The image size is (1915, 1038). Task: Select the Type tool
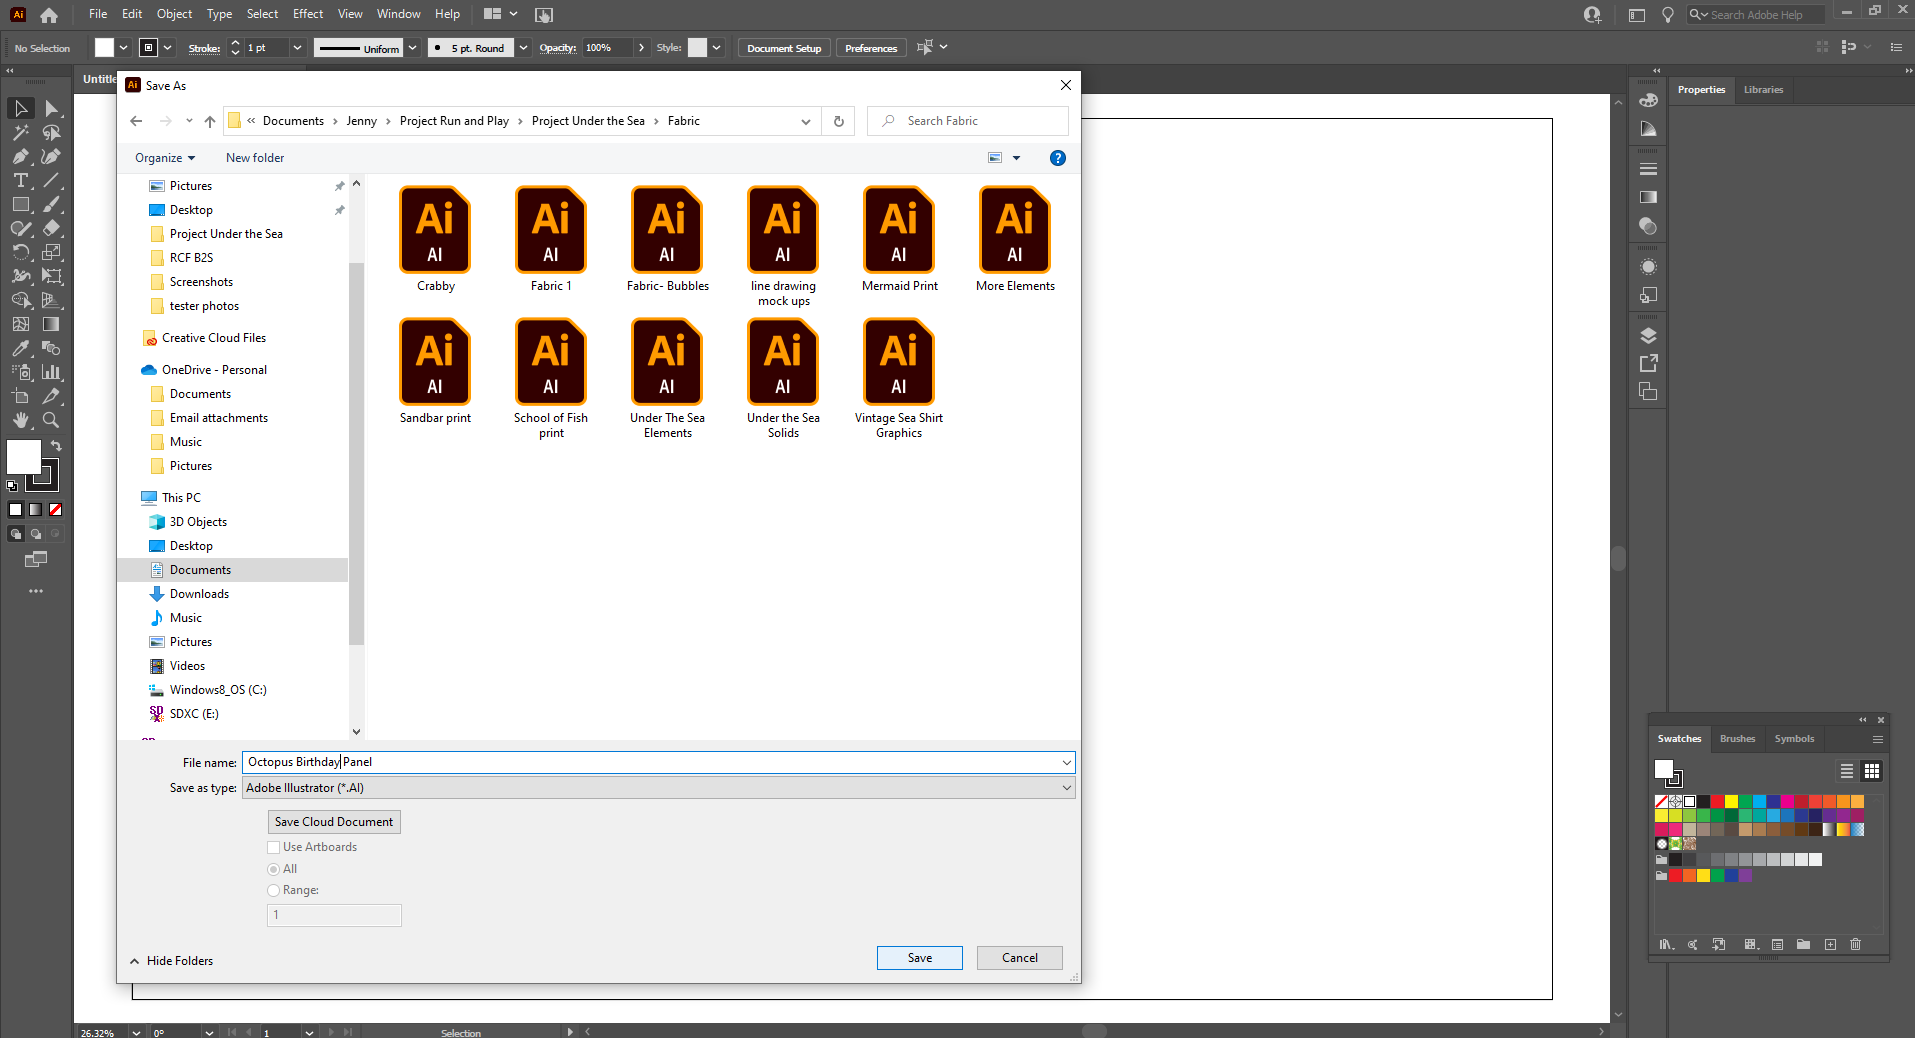tap(21, 180)
